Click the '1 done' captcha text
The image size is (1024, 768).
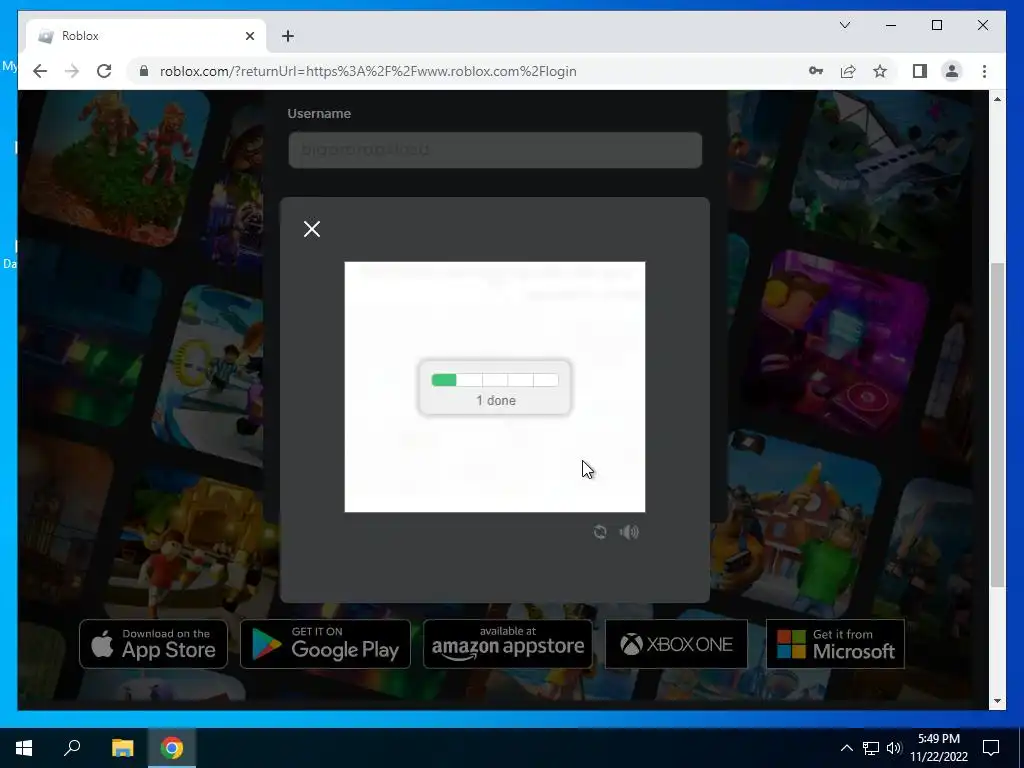tap(496, 400)
